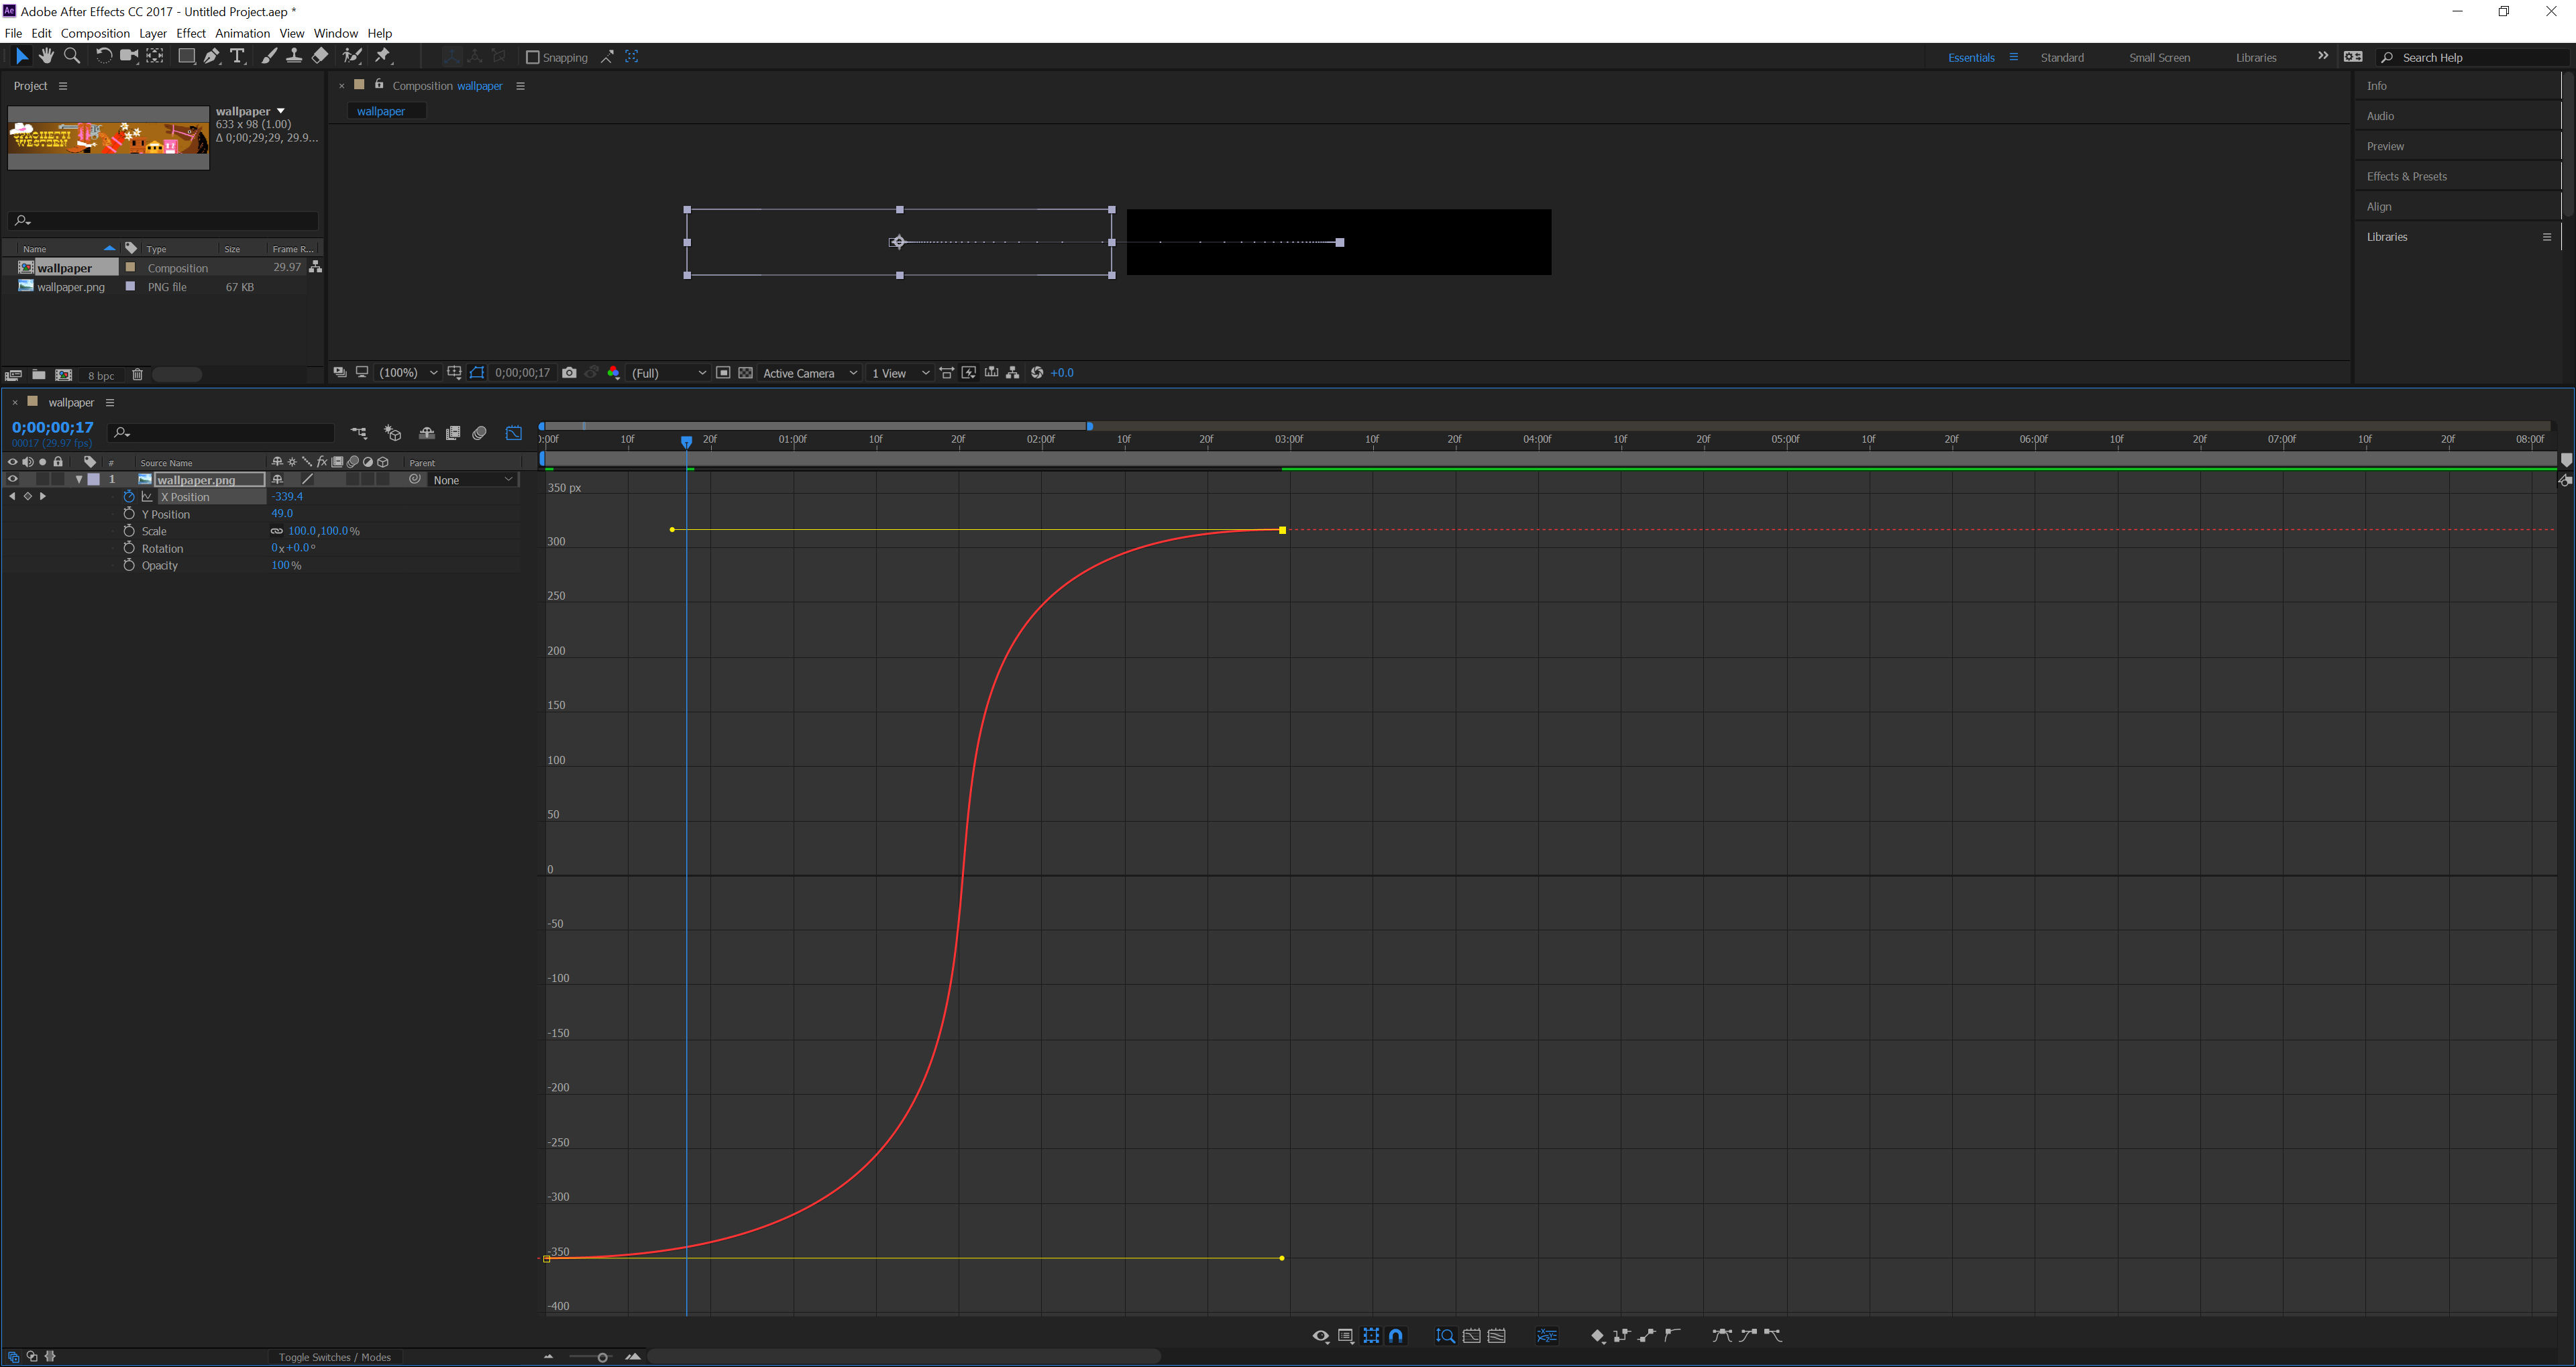Toggle the Y Position stopwatch

(129, 513)
